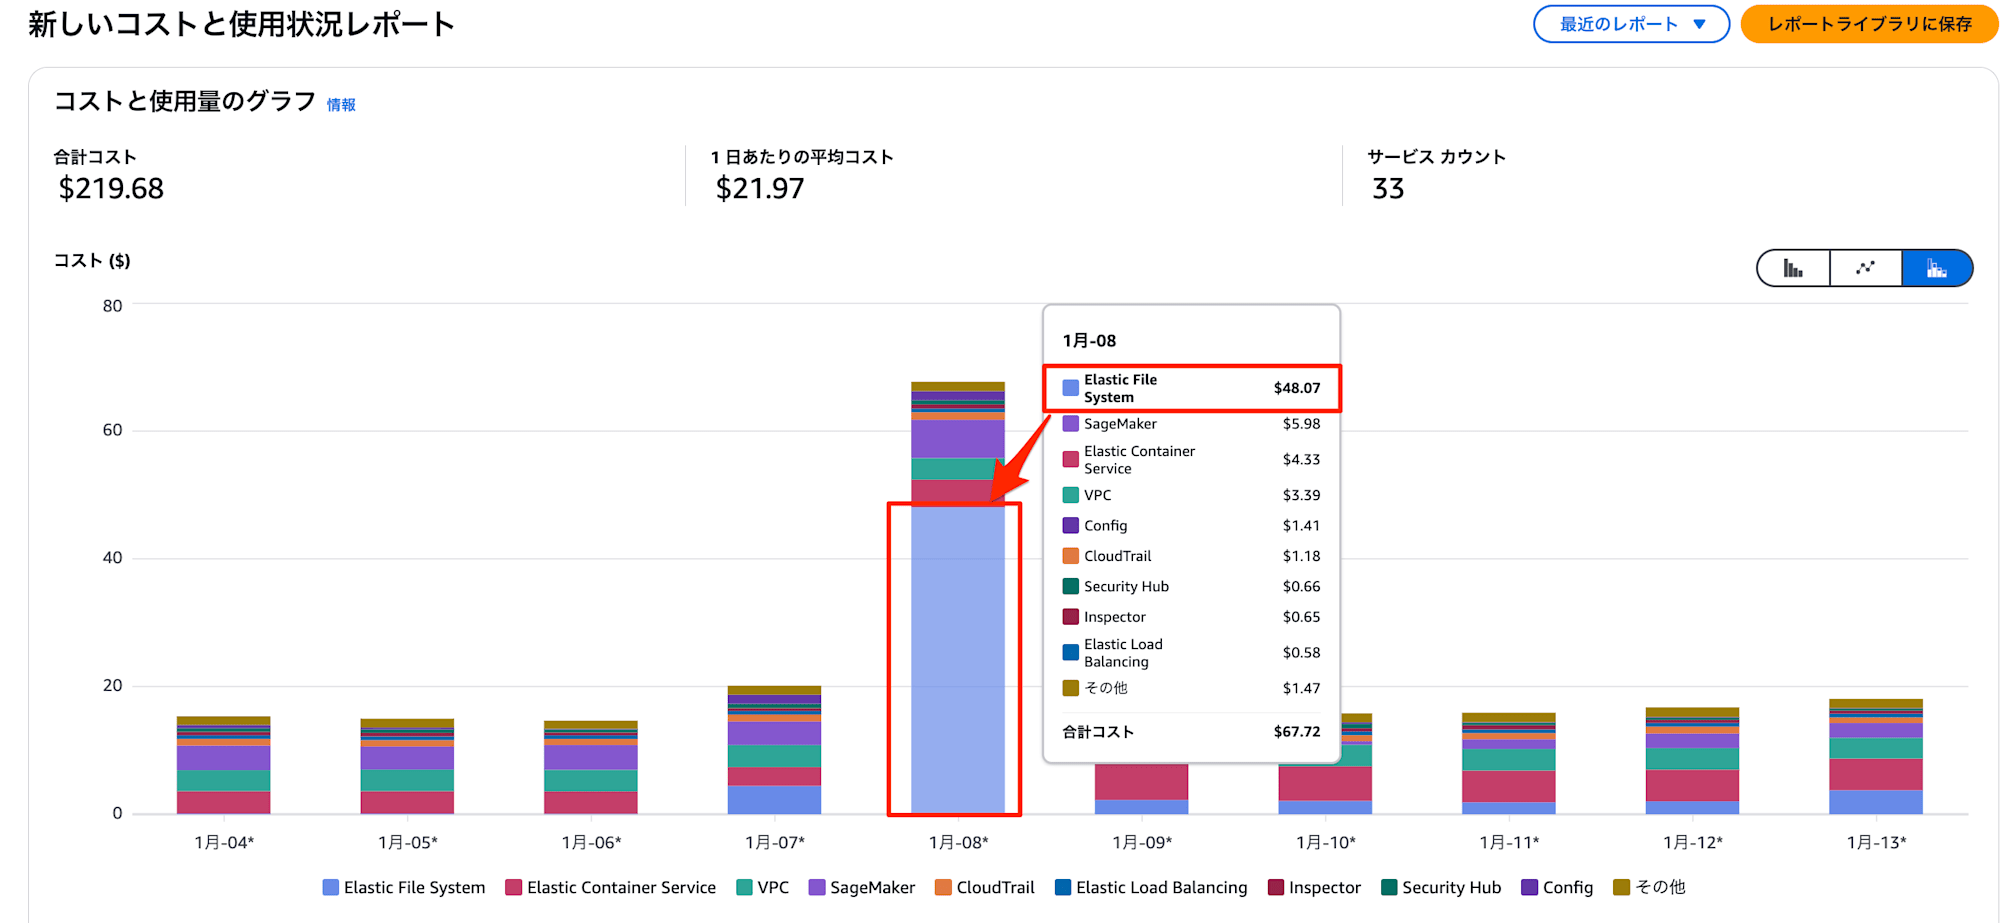Click Config $1.41 tooltip row
The image size is (2000, 923).
click(x=1191, y=526)
